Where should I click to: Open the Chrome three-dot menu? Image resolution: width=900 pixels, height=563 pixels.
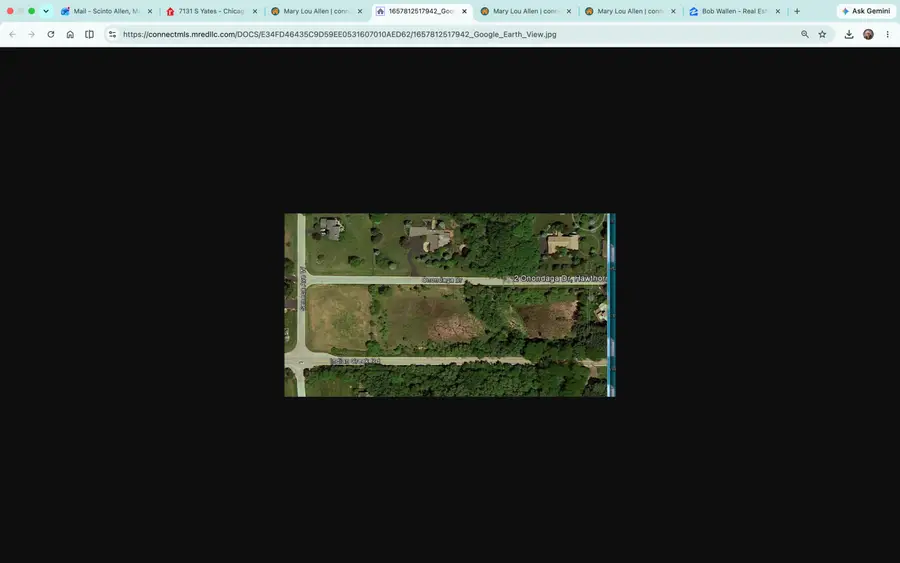click(887, 34)
